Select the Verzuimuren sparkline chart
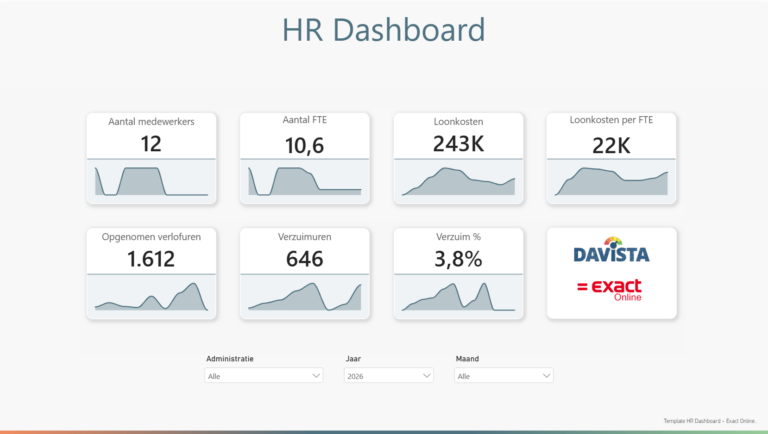Screen dimensions: 768x434 tap(305, 296)
